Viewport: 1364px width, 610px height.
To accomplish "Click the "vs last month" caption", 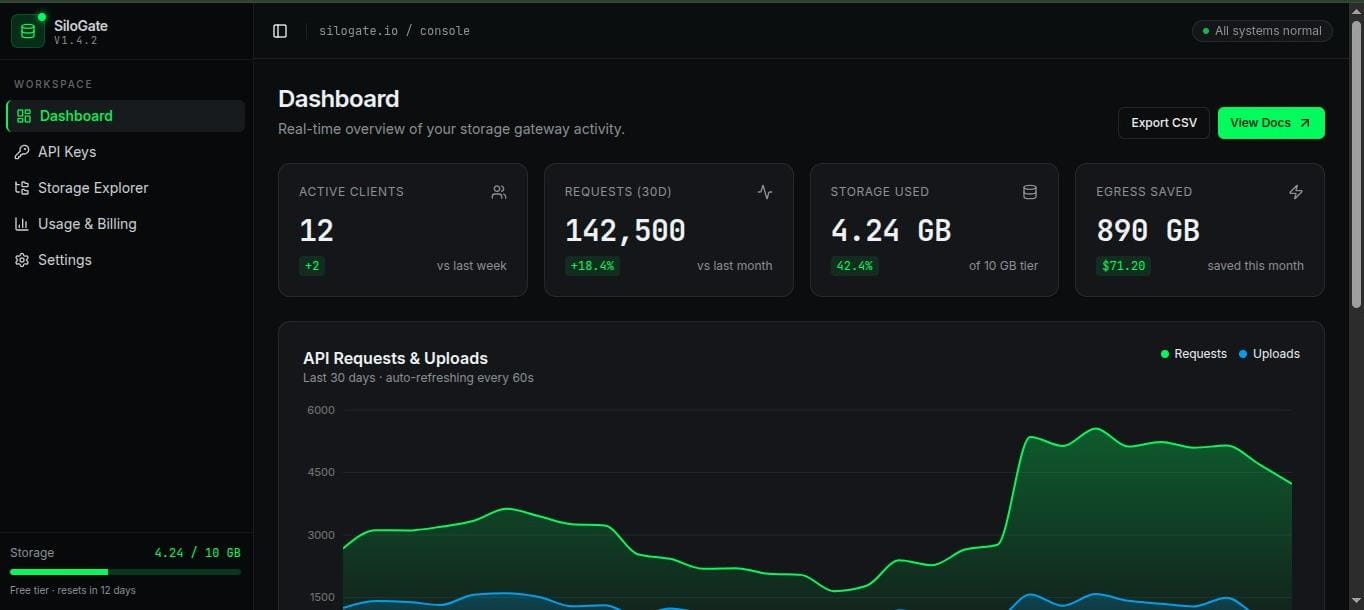I will tap(735, 266).
